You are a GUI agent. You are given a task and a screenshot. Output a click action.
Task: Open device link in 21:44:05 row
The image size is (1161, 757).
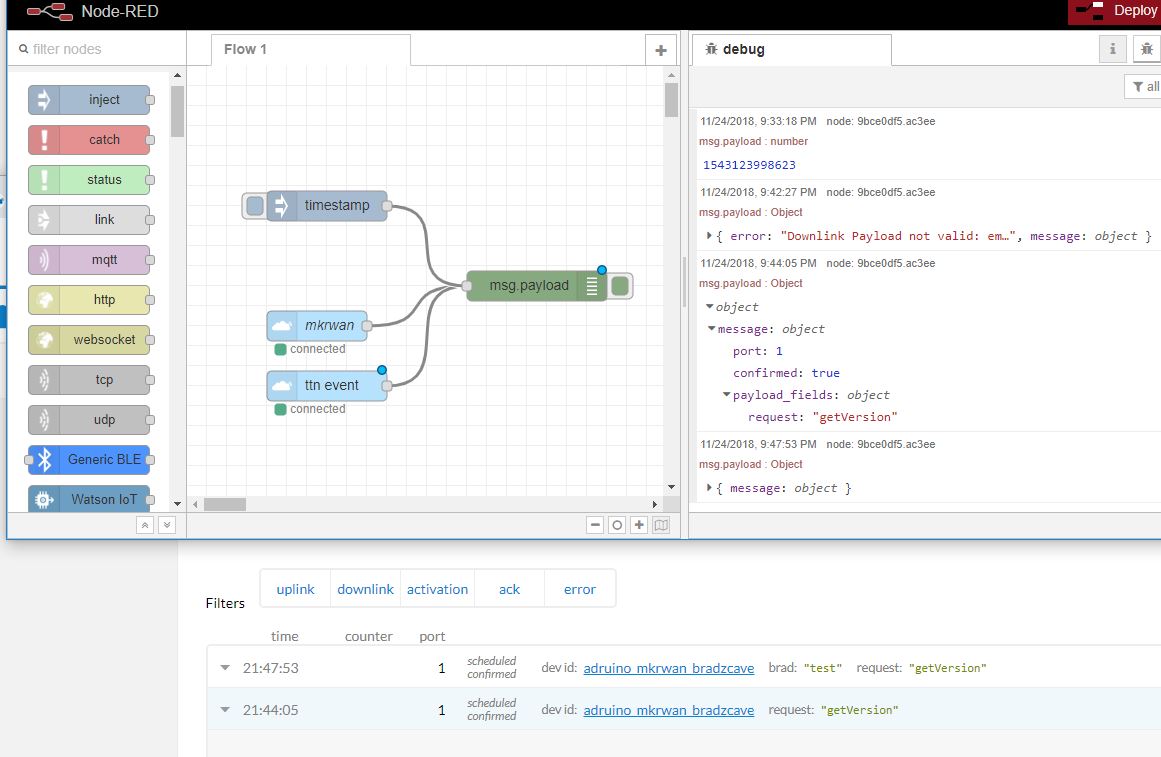669,710
